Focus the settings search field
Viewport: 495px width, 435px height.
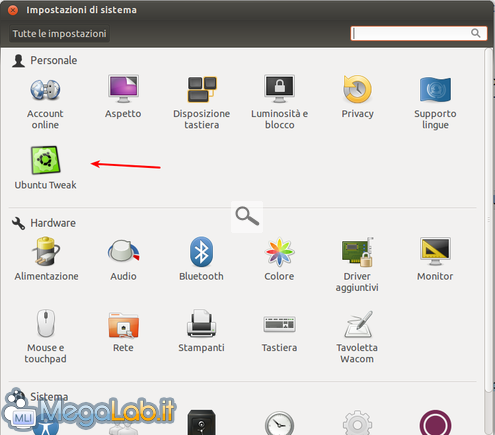(x=419, y=33)
